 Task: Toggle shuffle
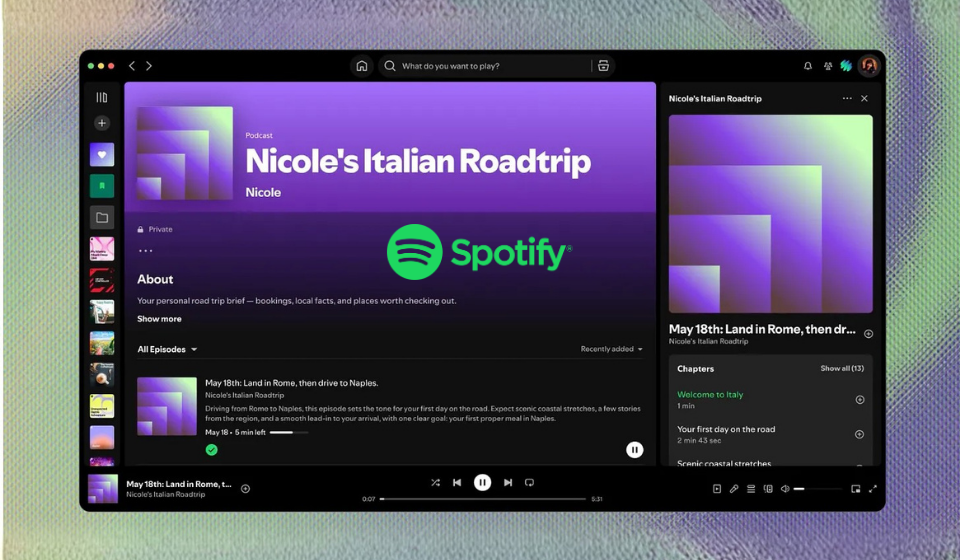pyautogui.click(x=435, y=482)
